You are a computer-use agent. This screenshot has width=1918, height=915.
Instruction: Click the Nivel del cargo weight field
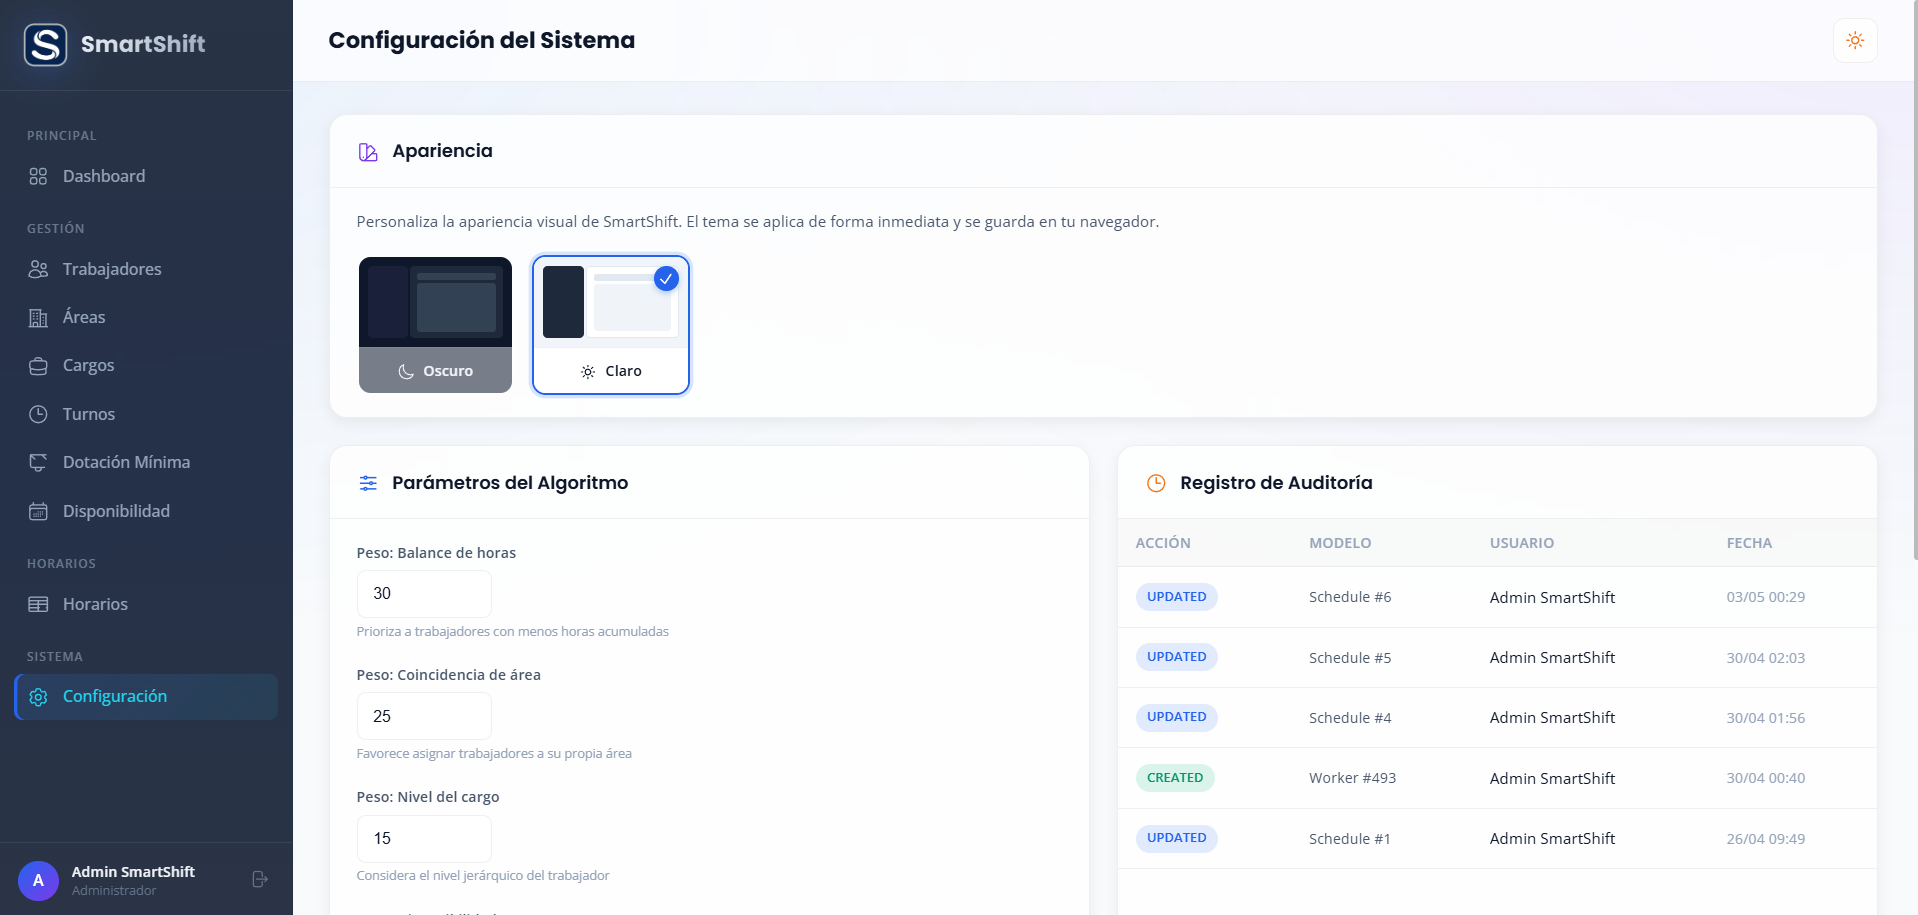coord(424,838)
